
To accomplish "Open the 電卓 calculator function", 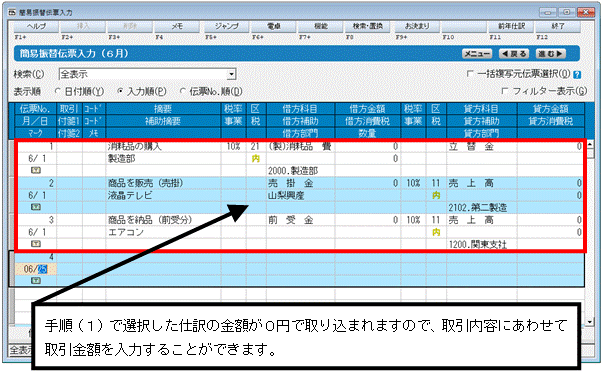I will coord(273,27).
